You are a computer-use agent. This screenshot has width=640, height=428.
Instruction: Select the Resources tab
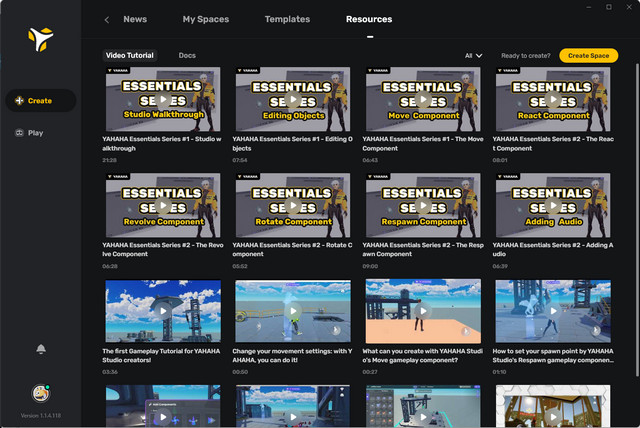[369, 19]
